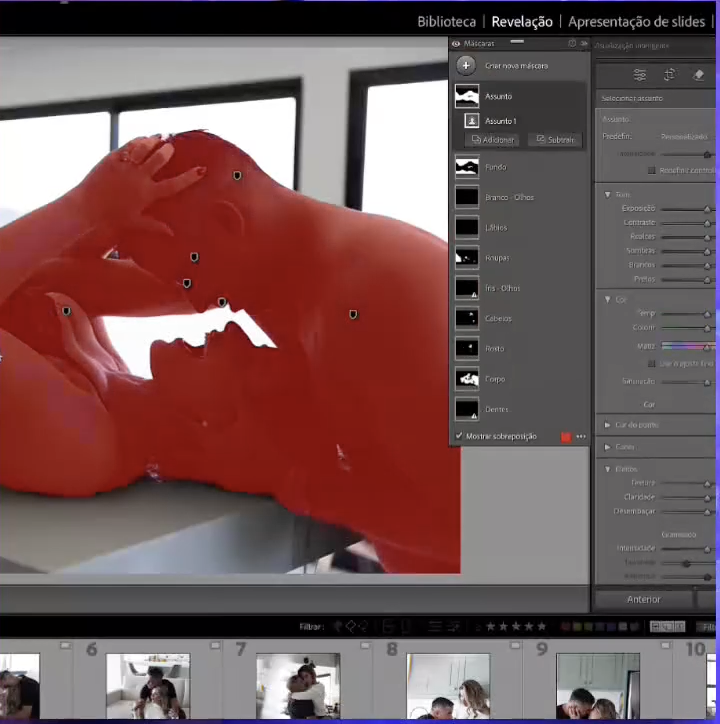Click the badge icon above thumbnail 7

tap(365, 645)
